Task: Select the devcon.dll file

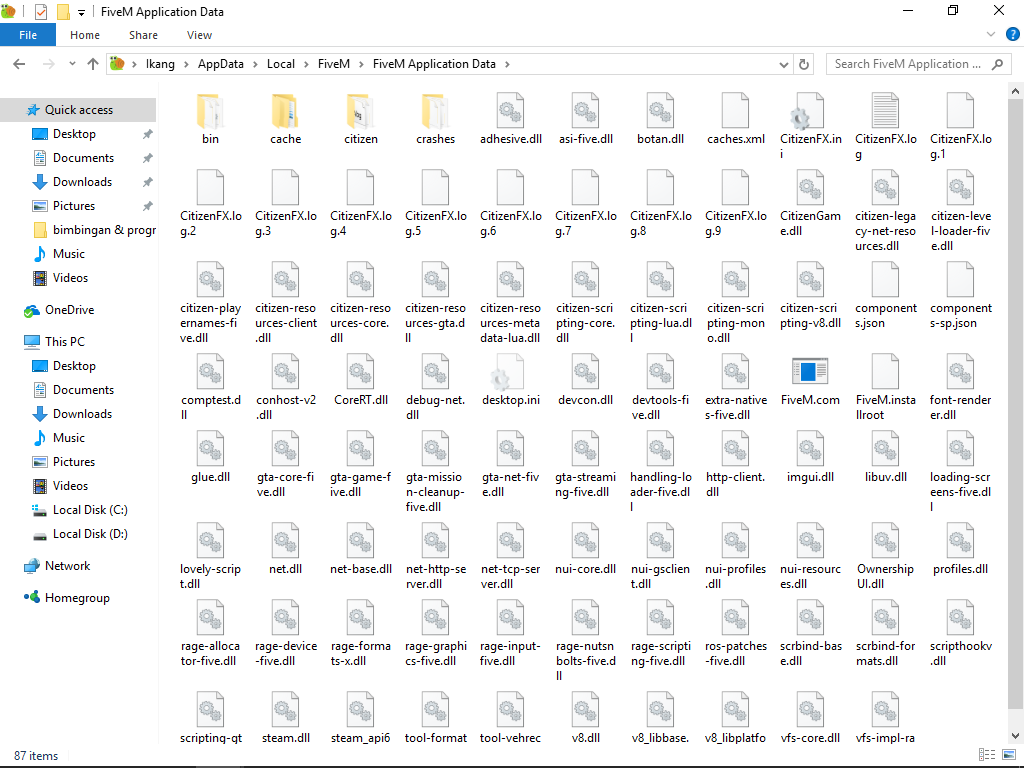Action: (x=586, y=380)
